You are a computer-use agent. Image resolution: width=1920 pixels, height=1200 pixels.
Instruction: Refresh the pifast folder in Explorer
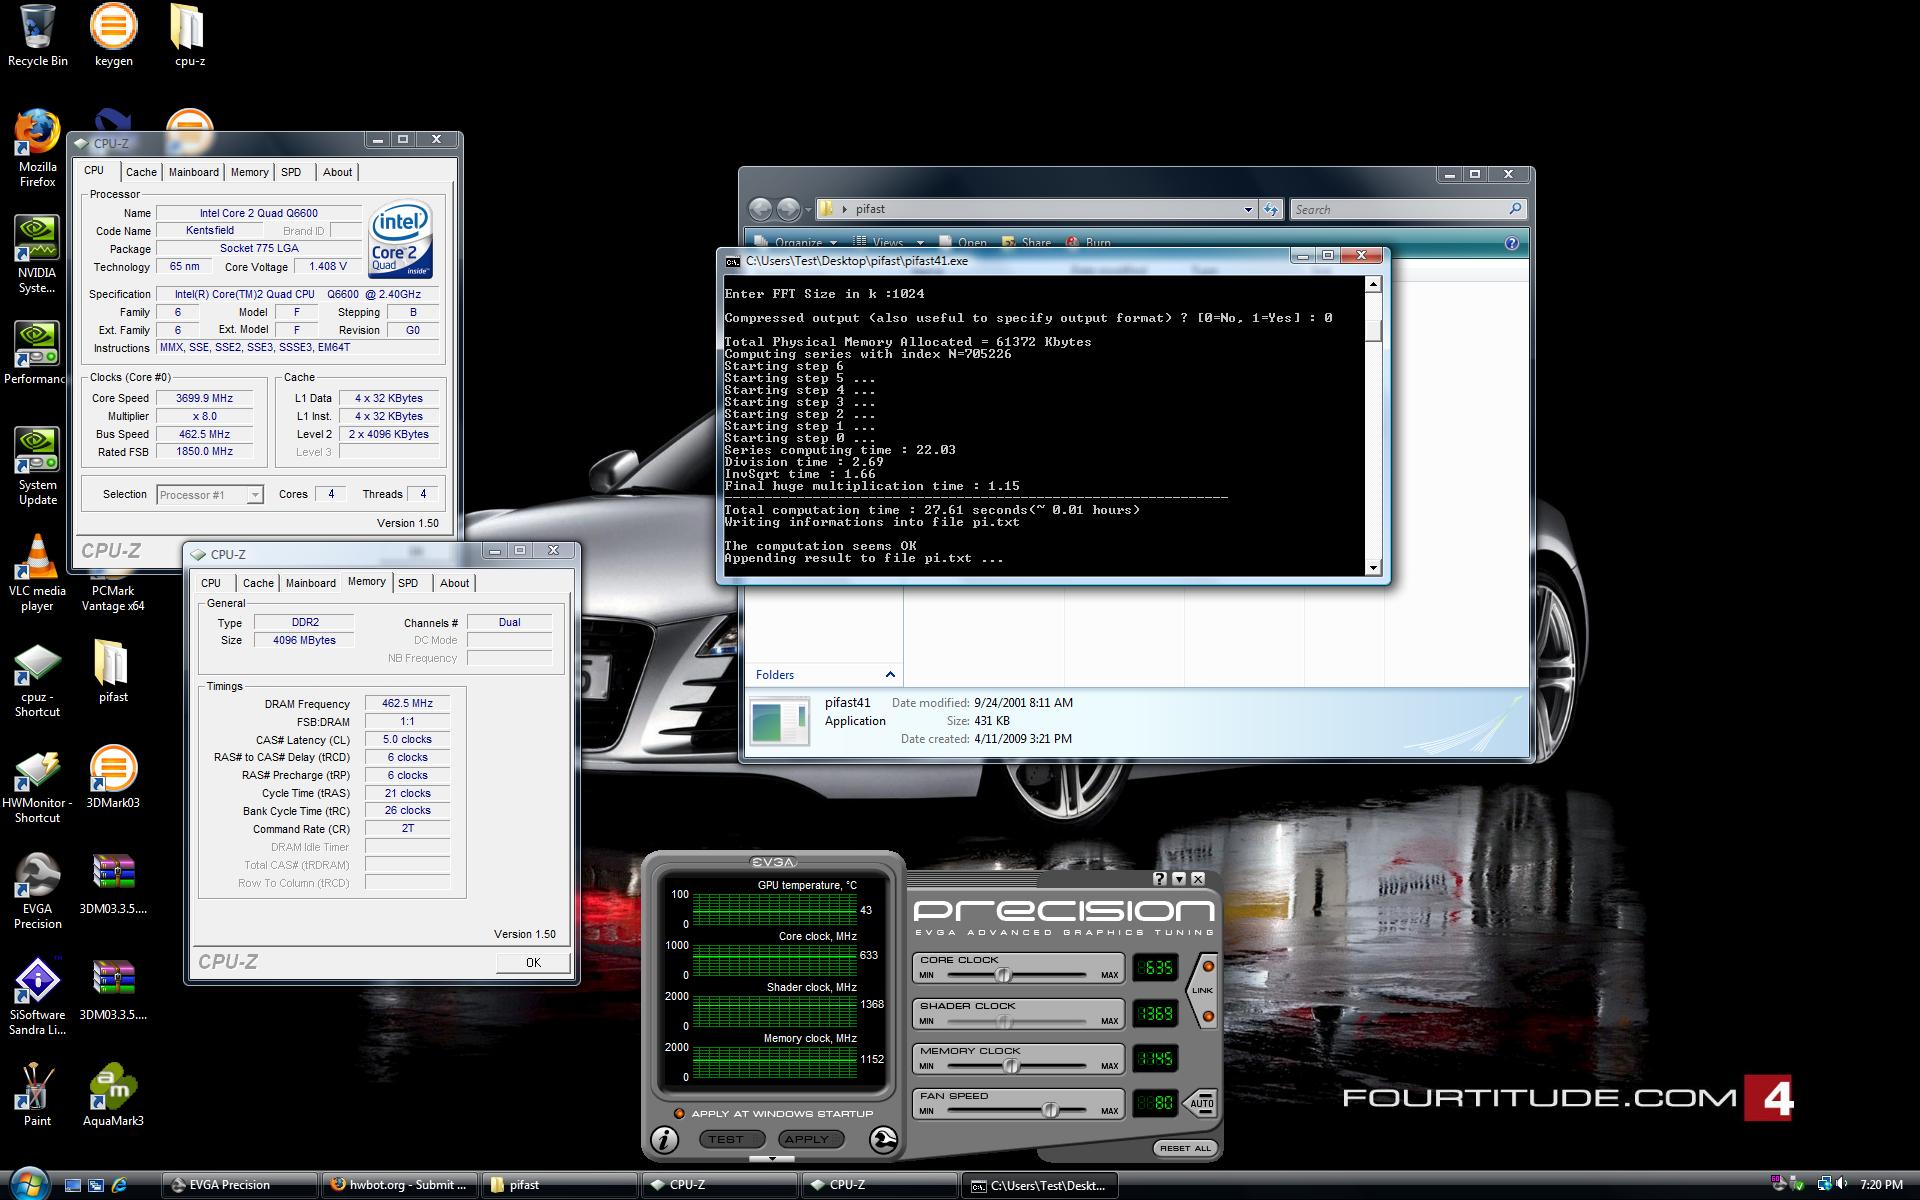(1271, 209)
